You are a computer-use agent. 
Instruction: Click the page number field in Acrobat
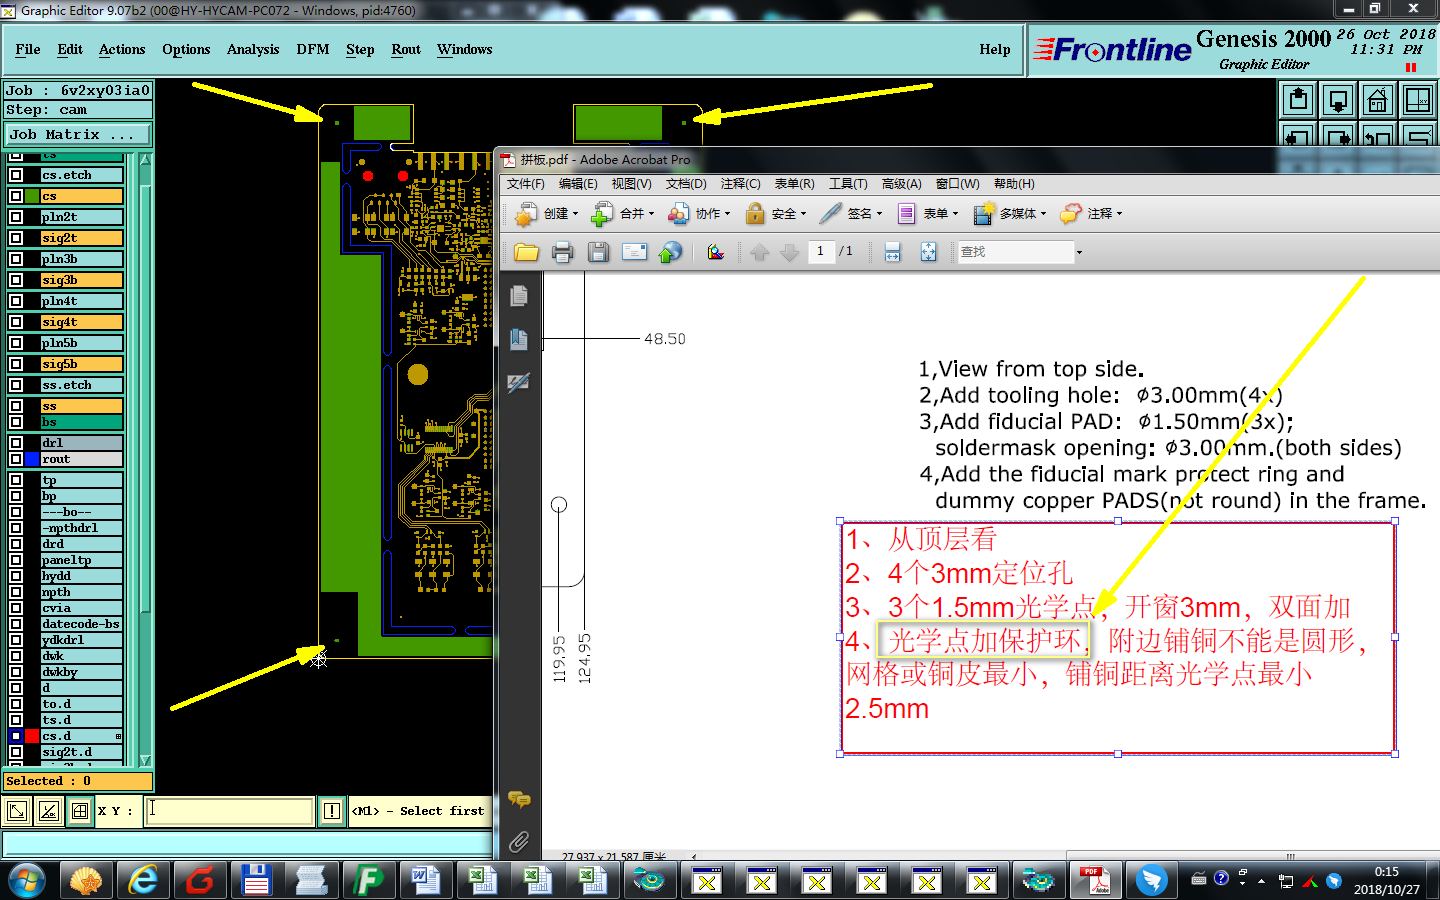(820, 251)
